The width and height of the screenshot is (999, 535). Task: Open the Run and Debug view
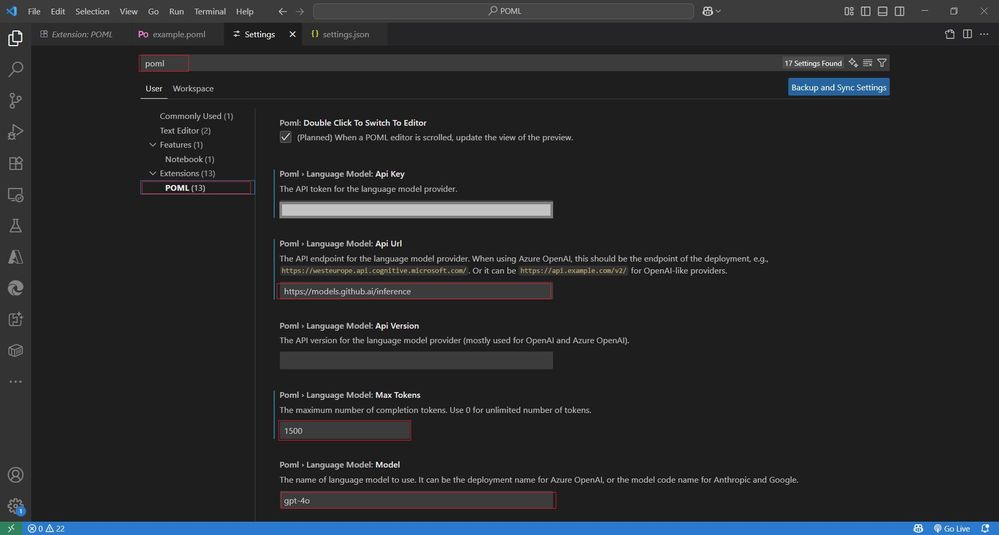[x=15, y=132]
